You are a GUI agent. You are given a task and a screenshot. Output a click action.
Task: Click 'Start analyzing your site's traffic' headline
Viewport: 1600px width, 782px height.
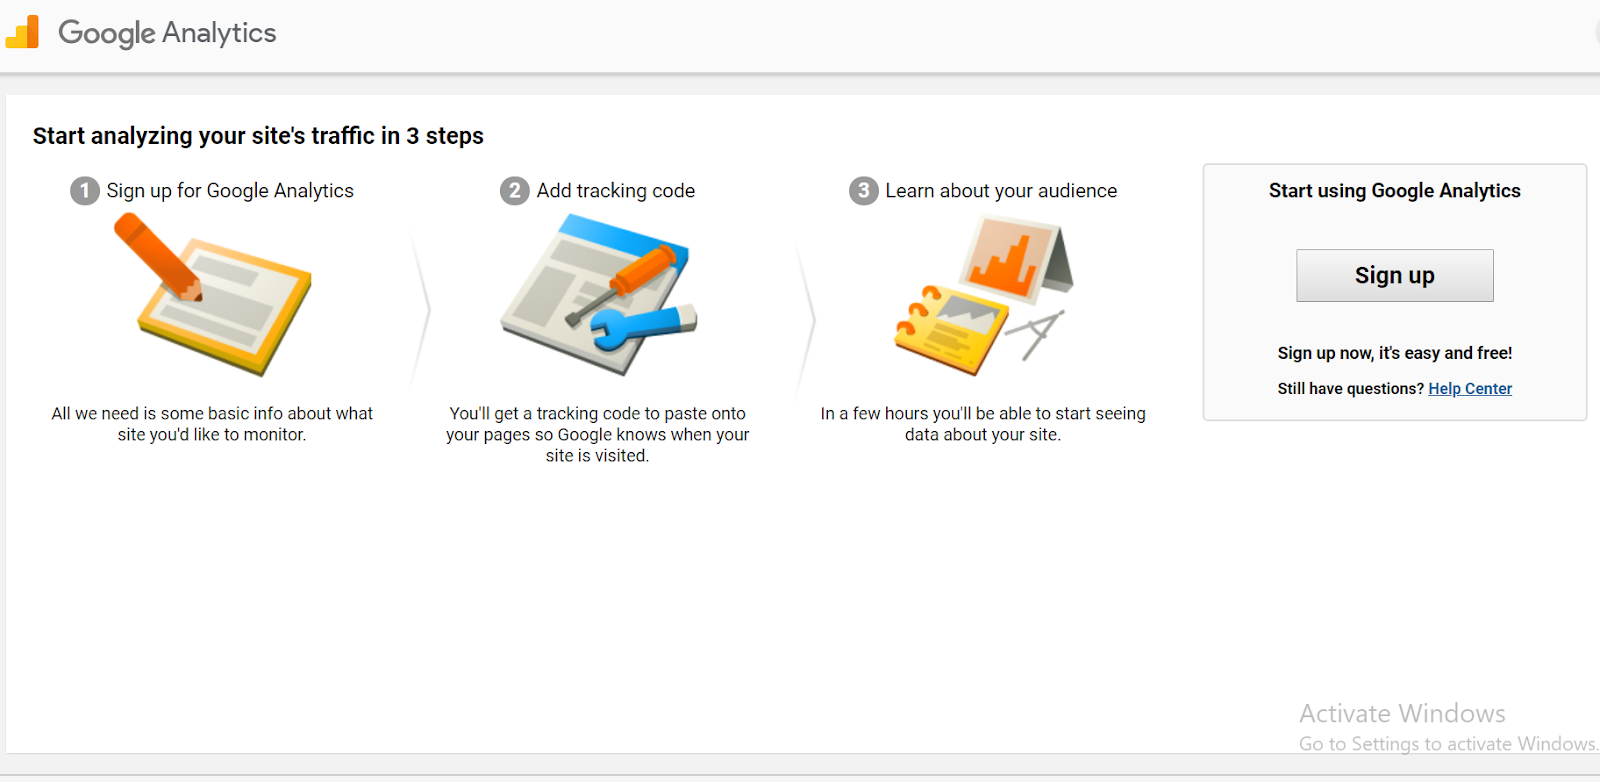pyautogui.click(x=258, y=135)
